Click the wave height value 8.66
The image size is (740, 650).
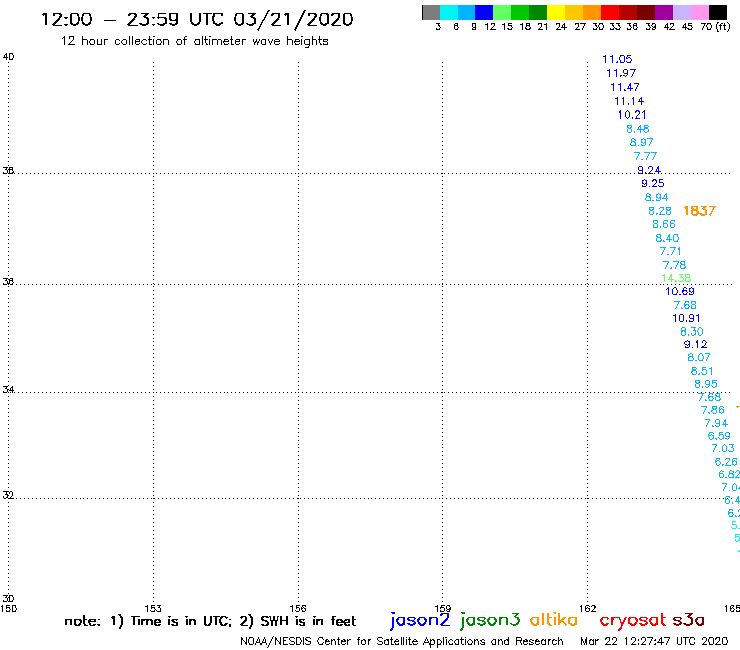tap(664, 224)
